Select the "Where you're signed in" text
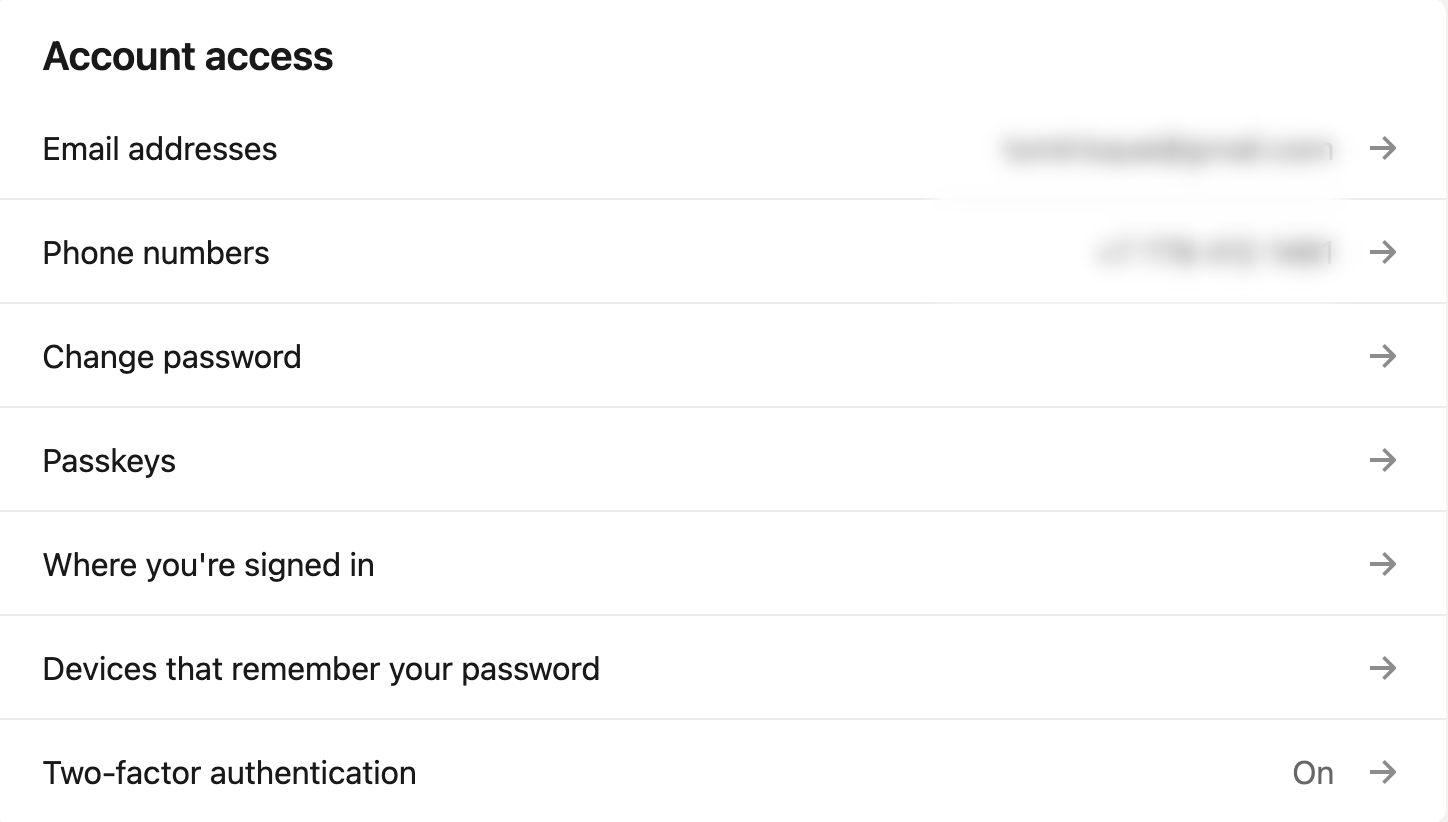 point(208,565)
